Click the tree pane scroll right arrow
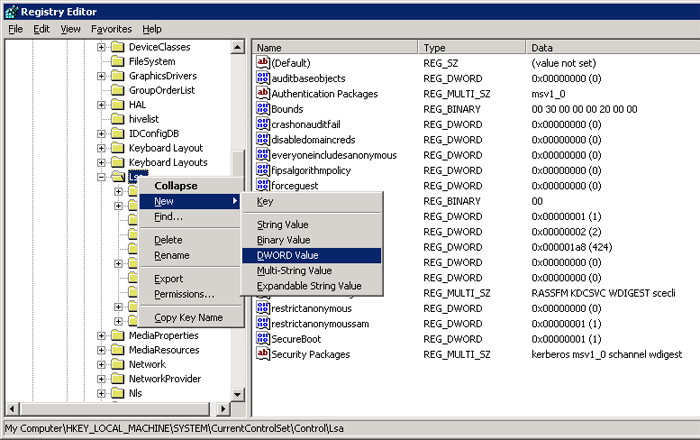 tap(223, 409)
